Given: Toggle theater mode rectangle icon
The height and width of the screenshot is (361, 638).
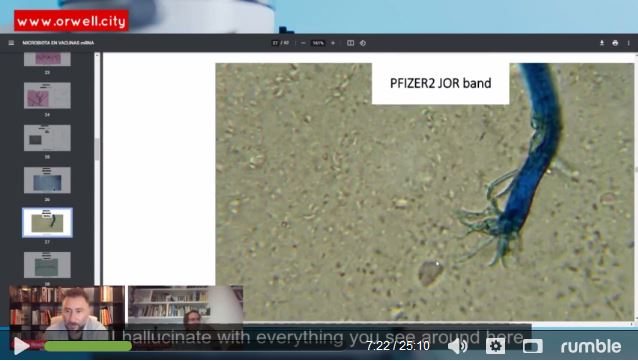Looking at the screenshot, I should pyautogui.click(x=532, y=346).
